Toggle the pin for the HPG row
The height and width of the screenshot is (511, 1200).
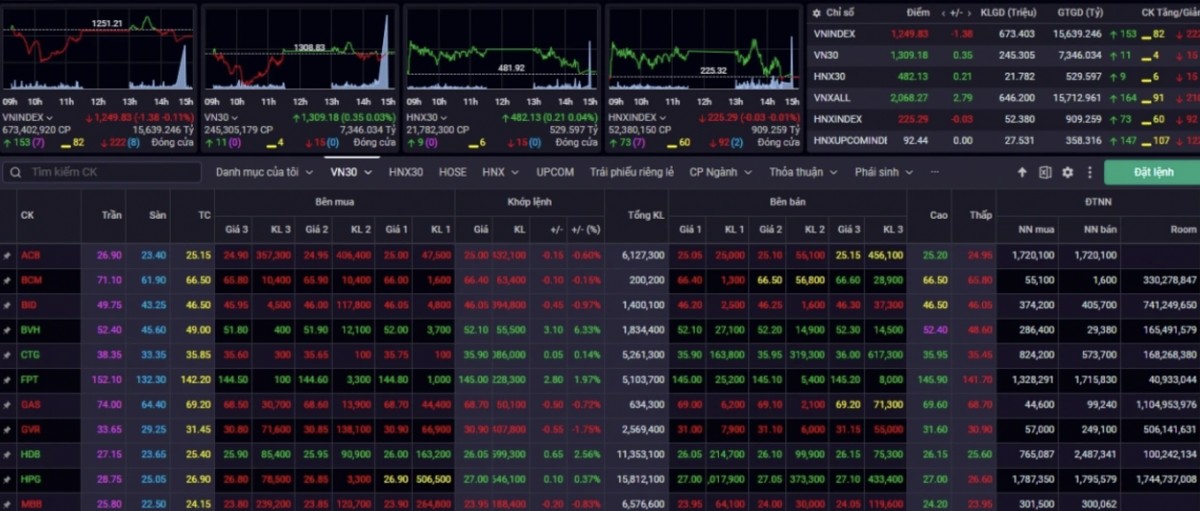click(x=8, y=480)
